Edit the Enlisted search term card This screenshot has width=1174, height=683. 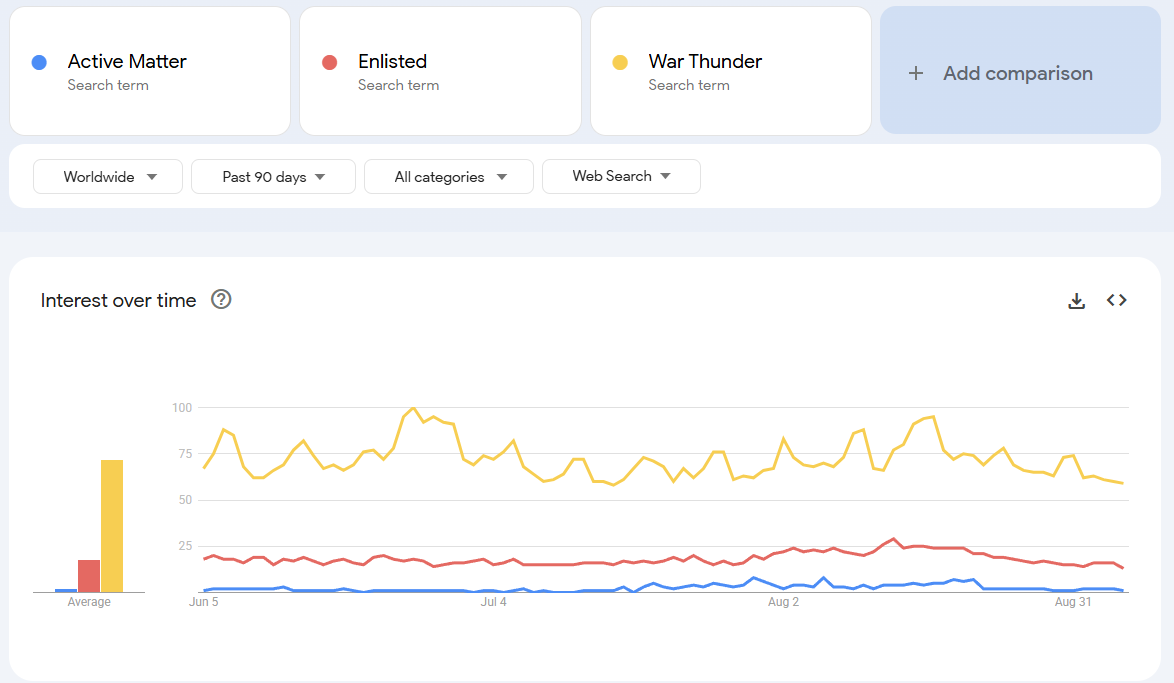[x=440, y=71]
